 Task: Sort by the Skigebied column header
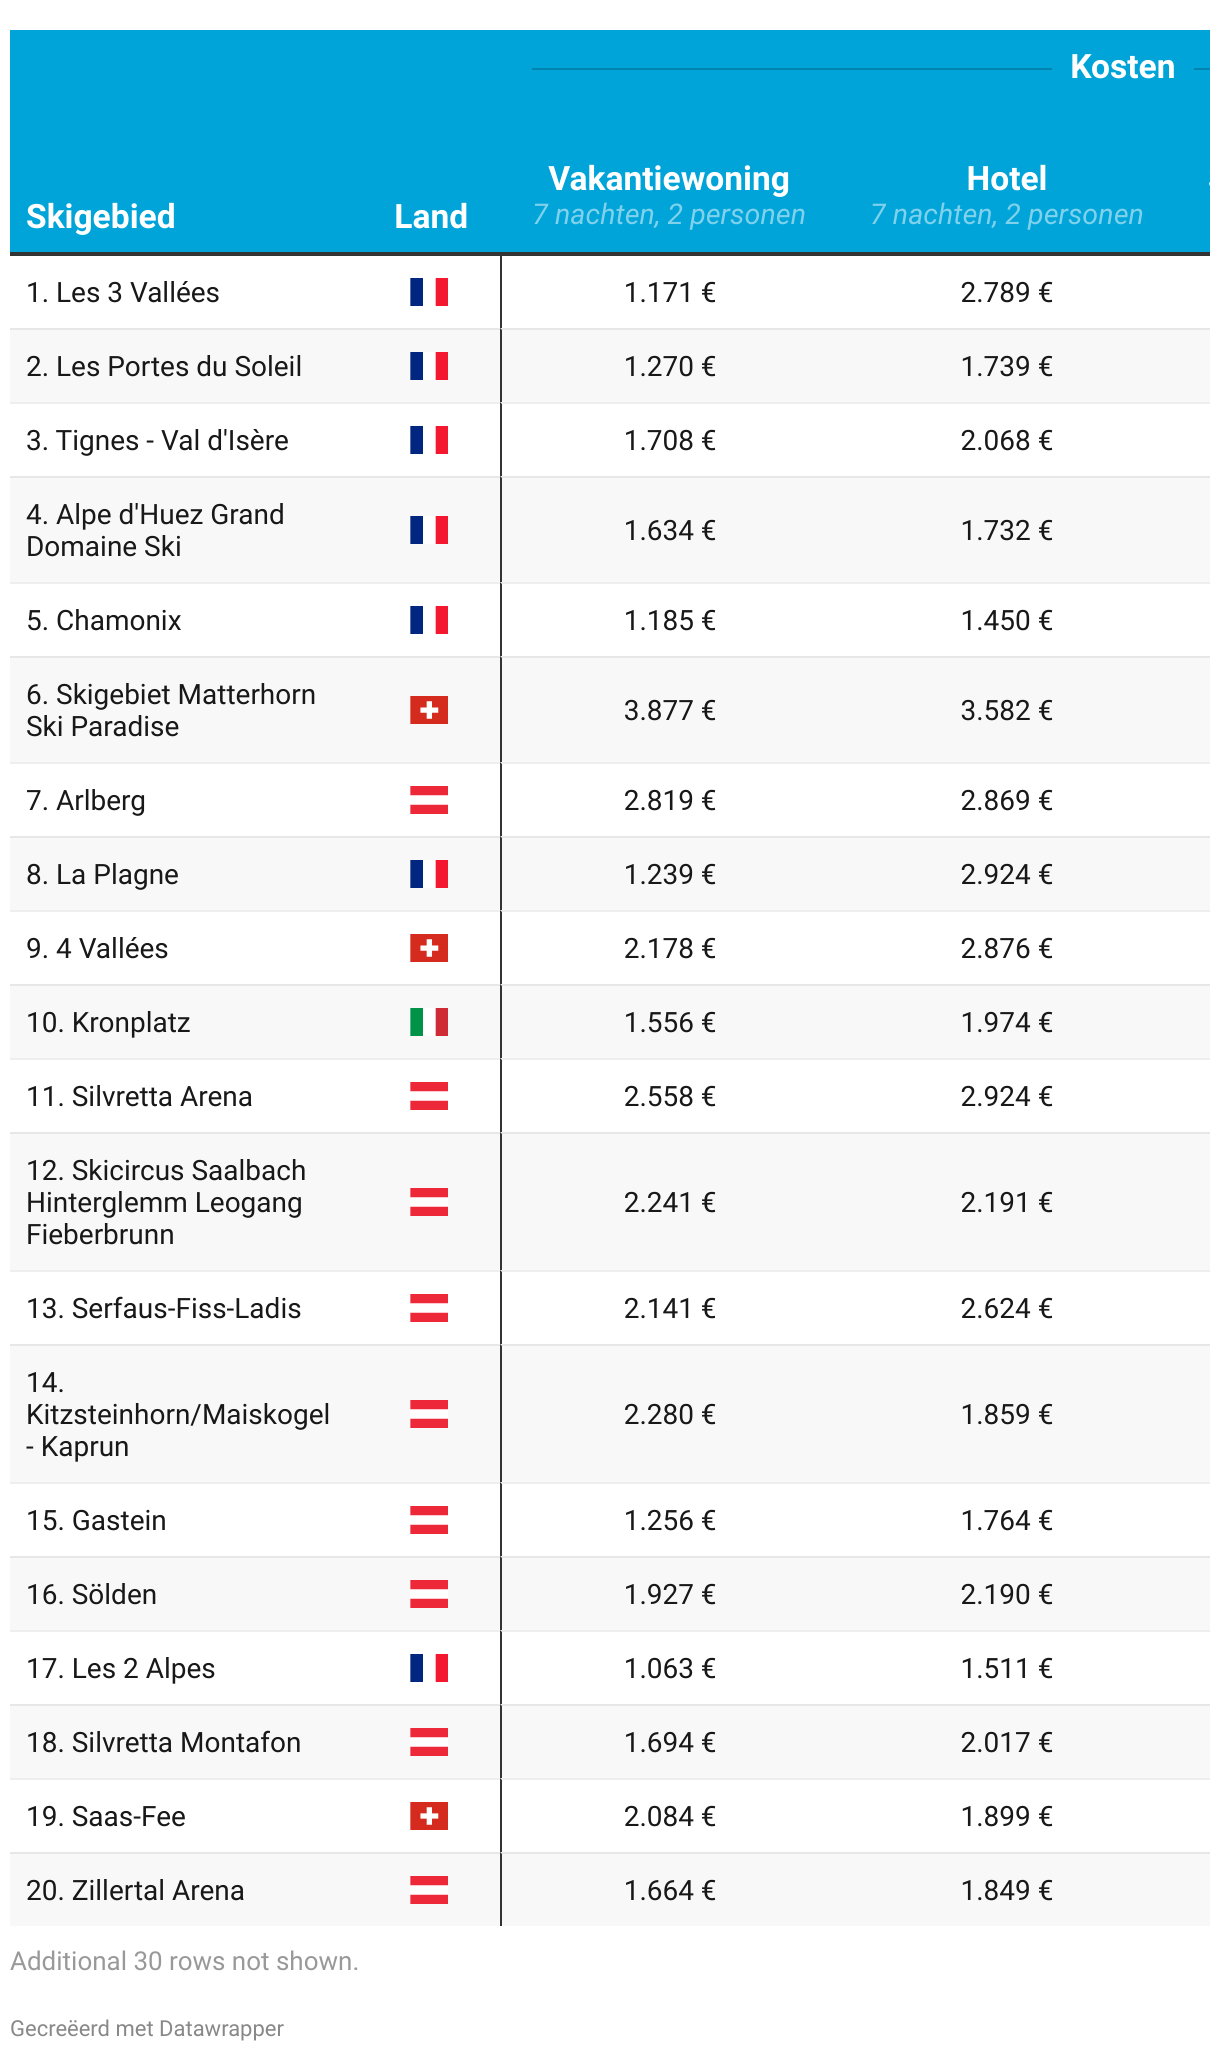(x=101, y=216)
